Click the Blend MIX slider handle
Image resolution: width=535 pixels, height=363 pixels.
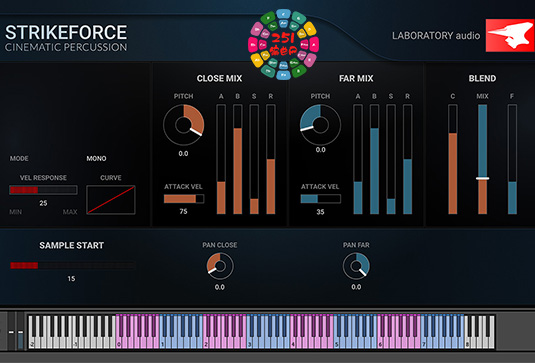click(482, 178)
